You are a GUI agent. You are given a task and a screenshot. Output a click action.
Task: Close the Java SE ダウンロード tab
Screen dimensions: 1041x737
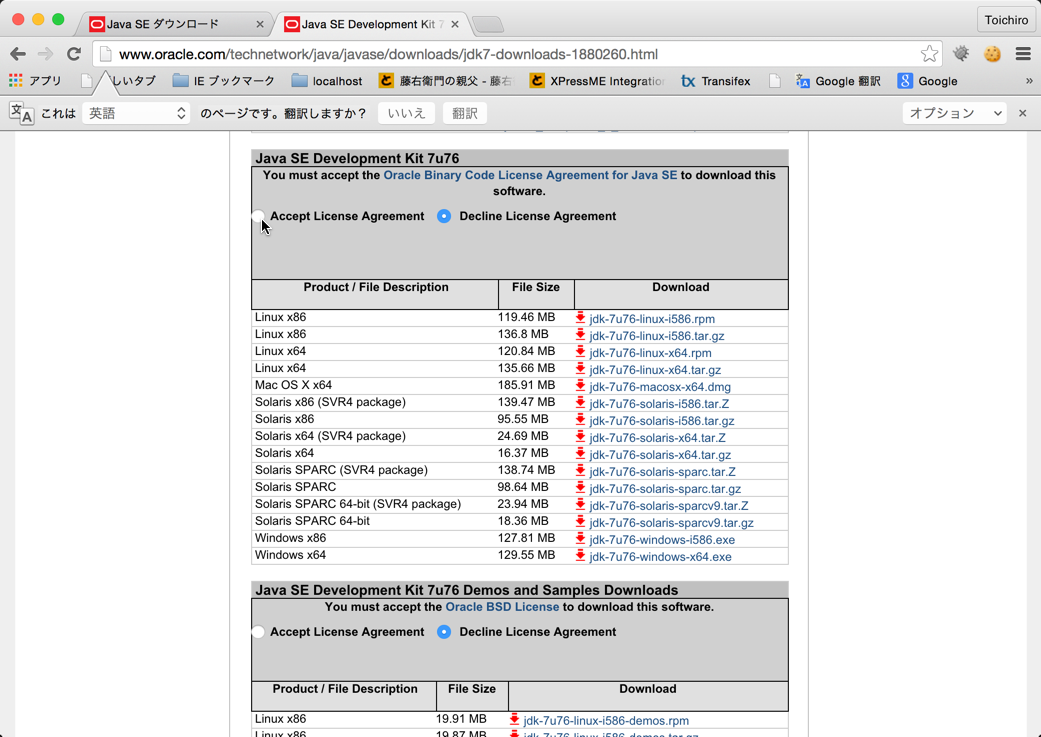[x=260, y=25]
